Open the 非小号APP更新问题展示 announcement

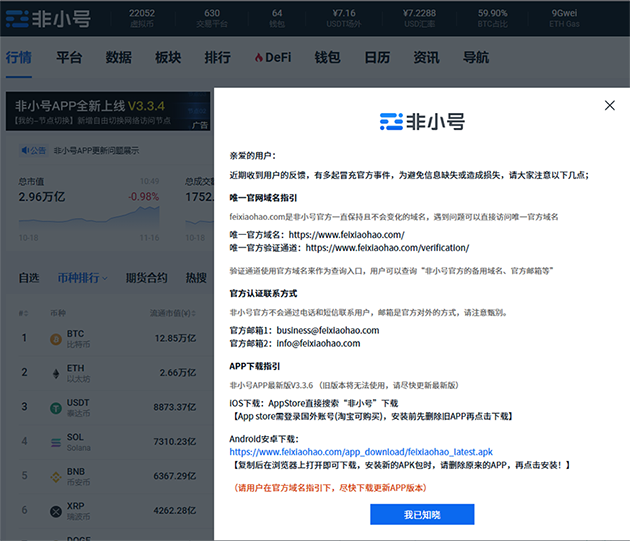click(96, 151)
